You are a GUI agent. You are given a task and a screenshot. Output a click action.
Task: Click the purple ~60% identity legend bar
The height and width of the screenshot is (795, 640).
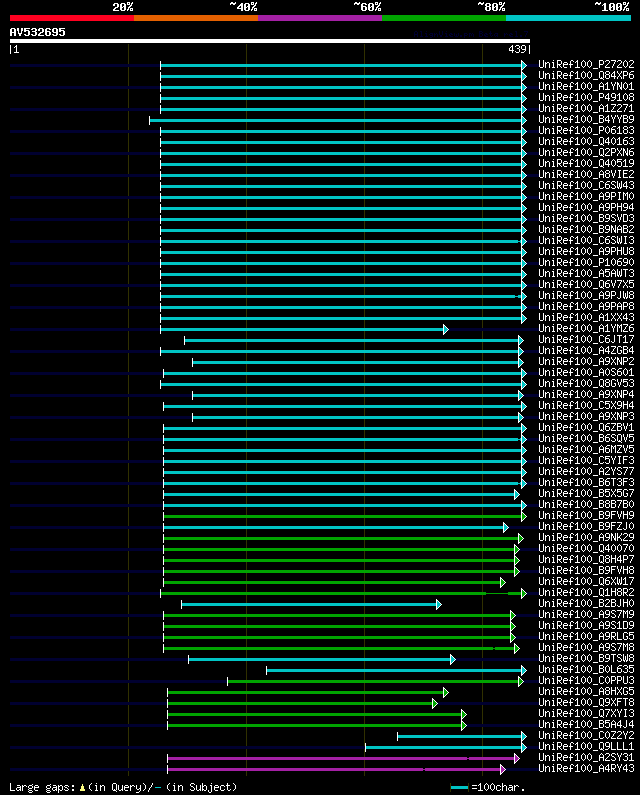tap(320, 18)
